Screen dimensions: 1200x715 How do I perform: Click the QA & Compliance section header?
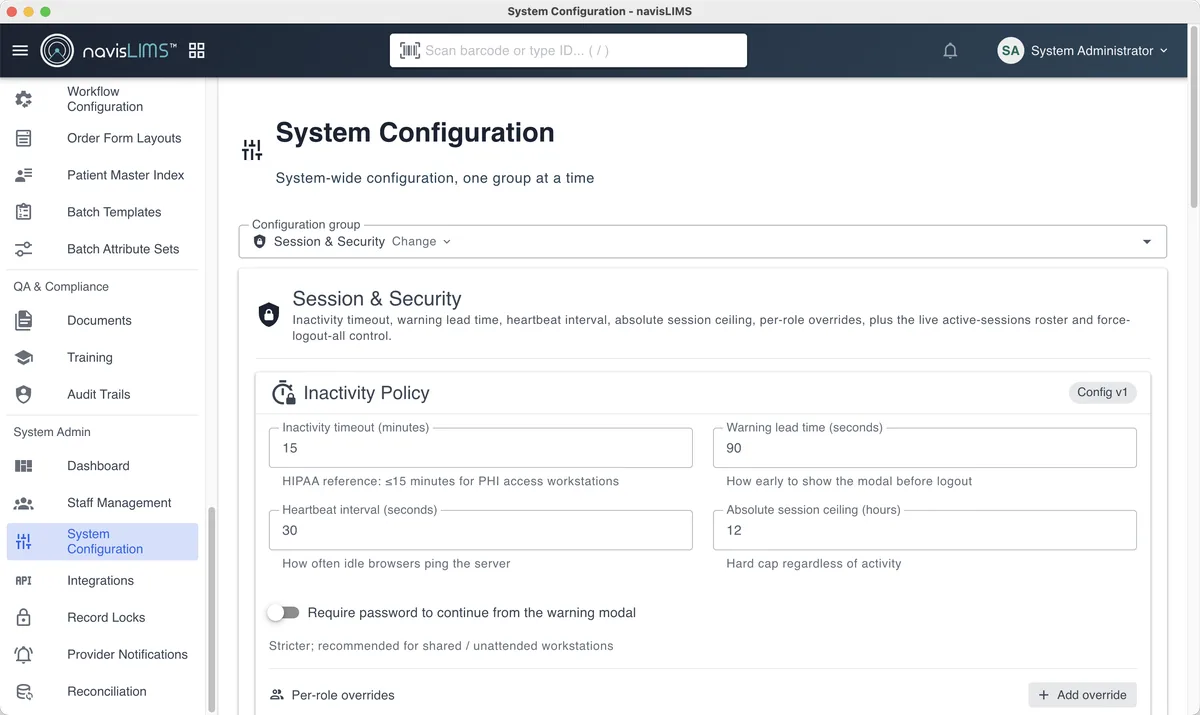coord(61,287)
